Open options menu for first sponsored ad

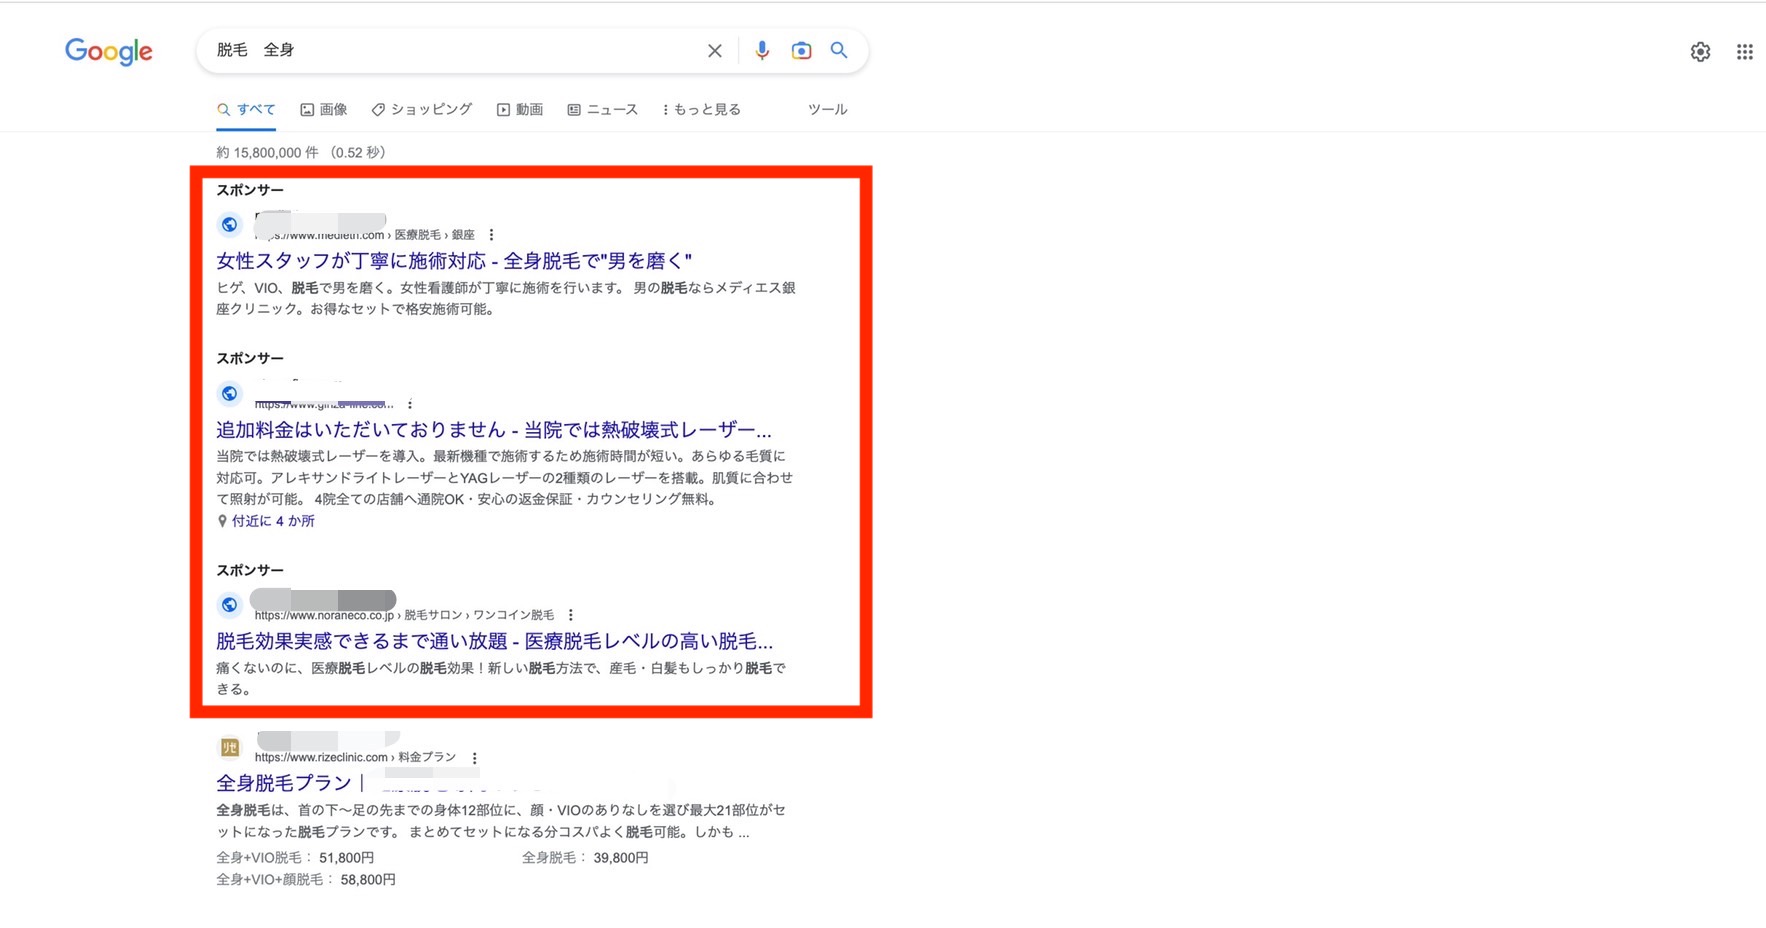click(491, 235)
